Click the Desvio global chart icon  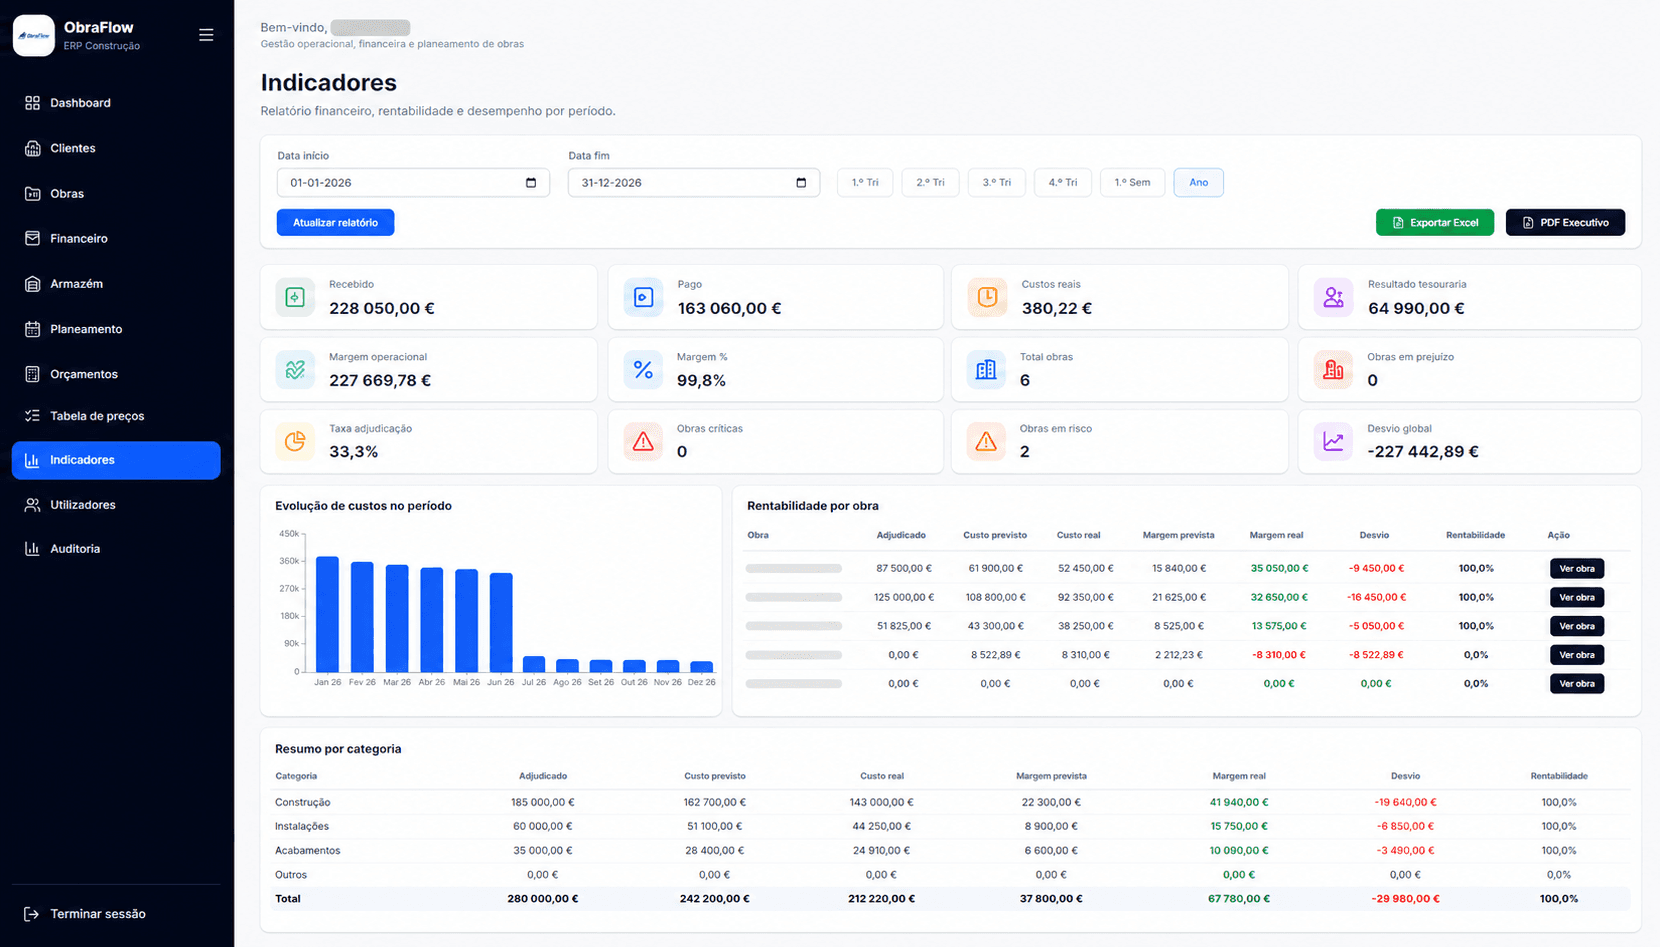click(1333, 441)
